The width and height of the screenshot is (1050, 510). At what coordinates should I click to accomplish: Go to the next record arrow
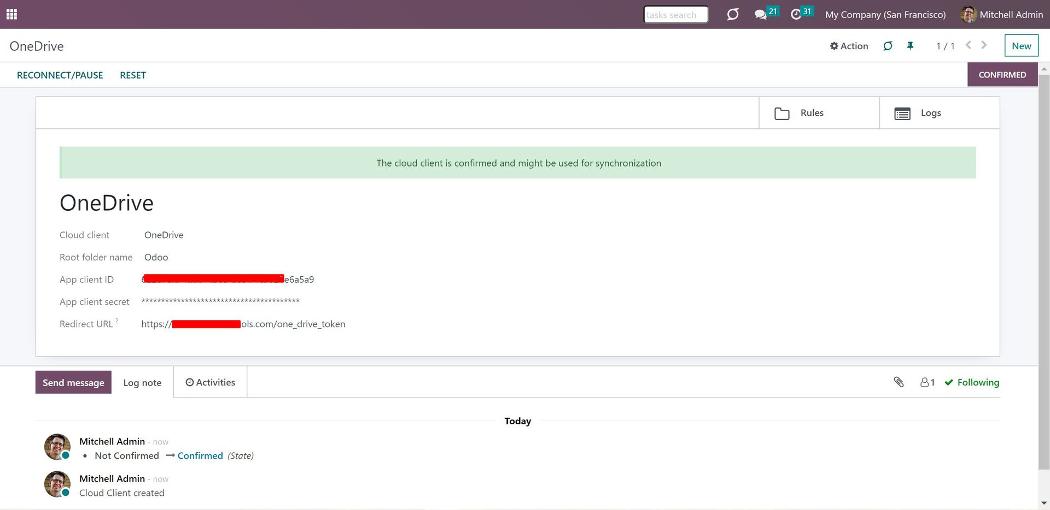pyautogui.click(x=984, y=45)
